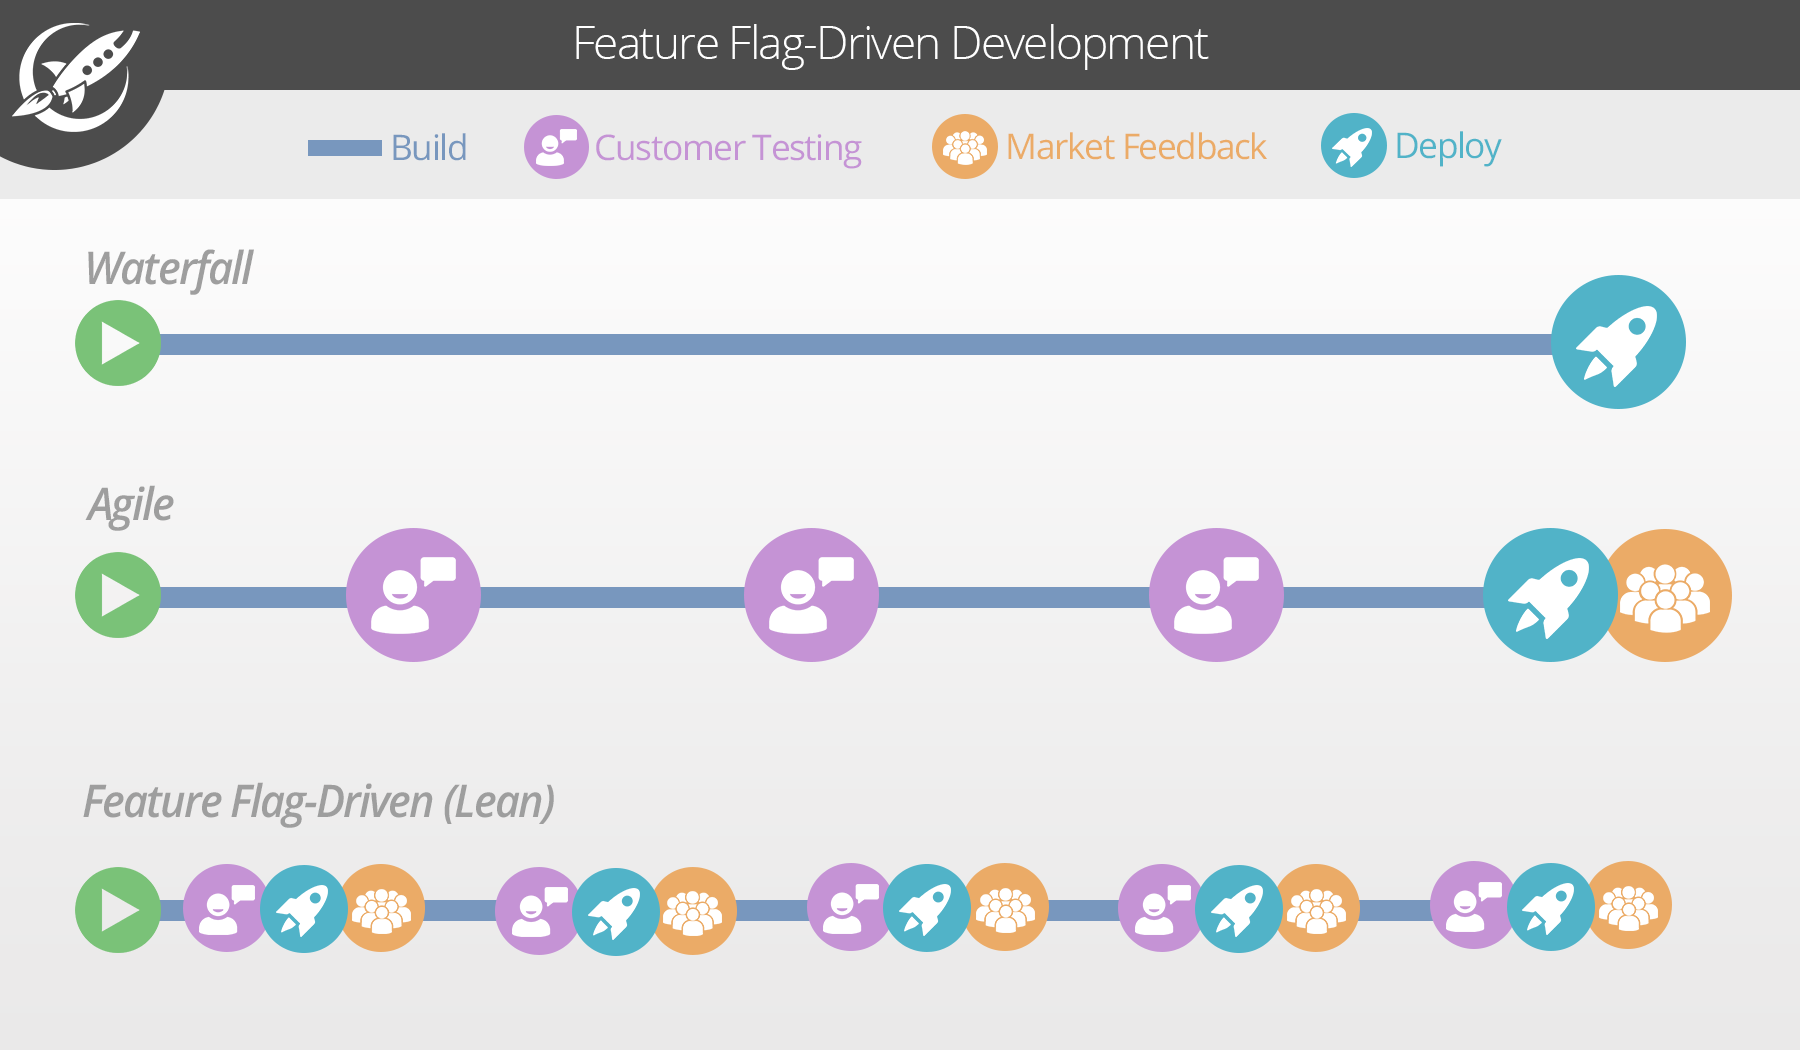
Task: Click the first Customer Testing icon on Lean timeline
Action: pyautogui.click(x=224, y=910)
